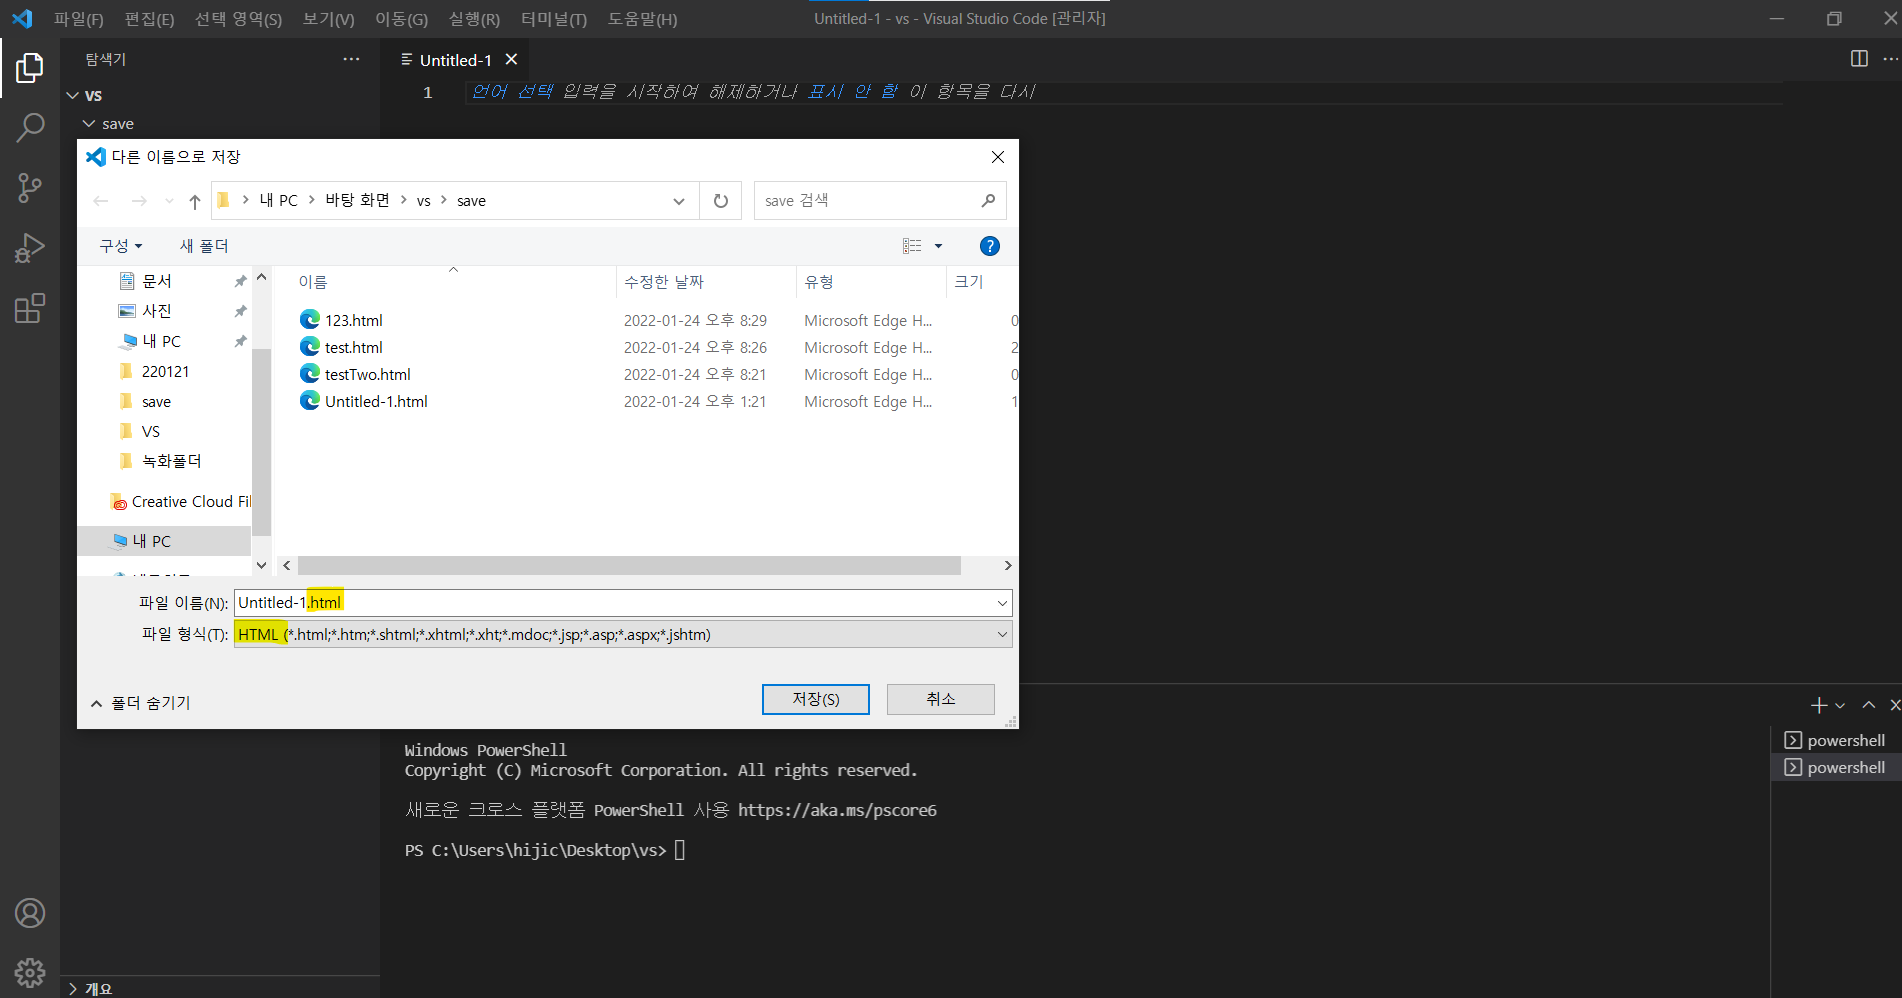The width and height of the screenshot is (1902, 998).
Task: Click the save 검색 search field
Action: pos(867,200)
